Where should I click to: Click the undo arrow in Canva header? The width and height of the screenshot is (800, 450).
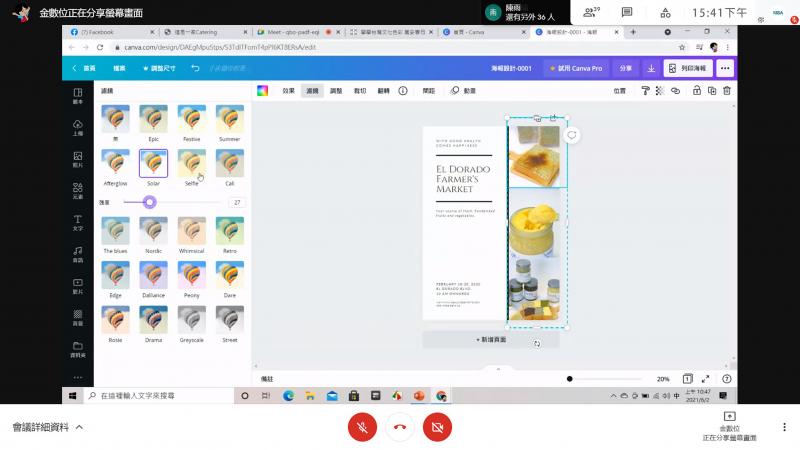click(195, 68)
